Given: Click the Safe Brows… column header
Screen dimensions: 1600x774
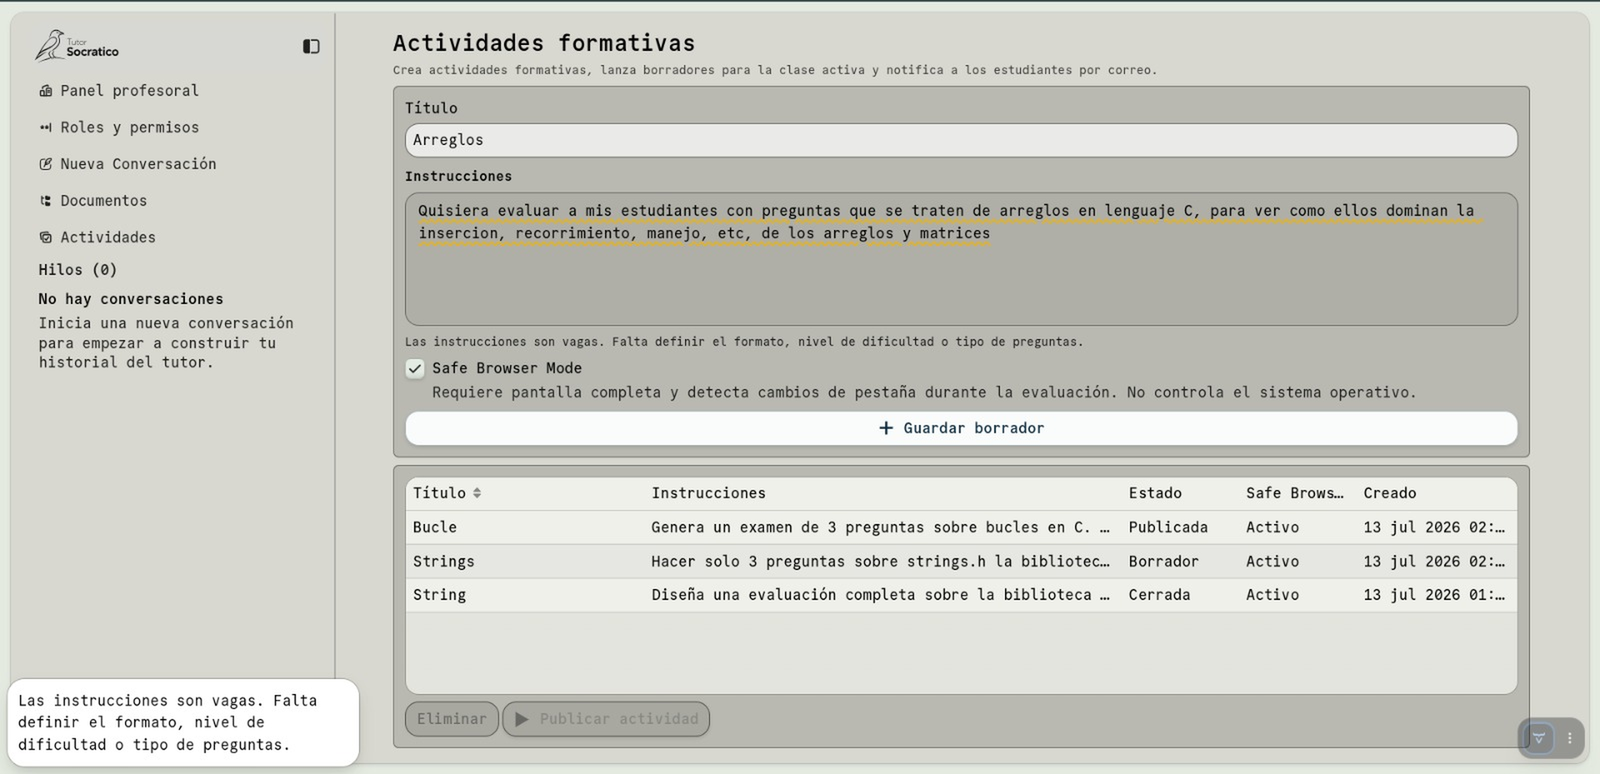Looking at the screenshot, I should pos(1295,493).
